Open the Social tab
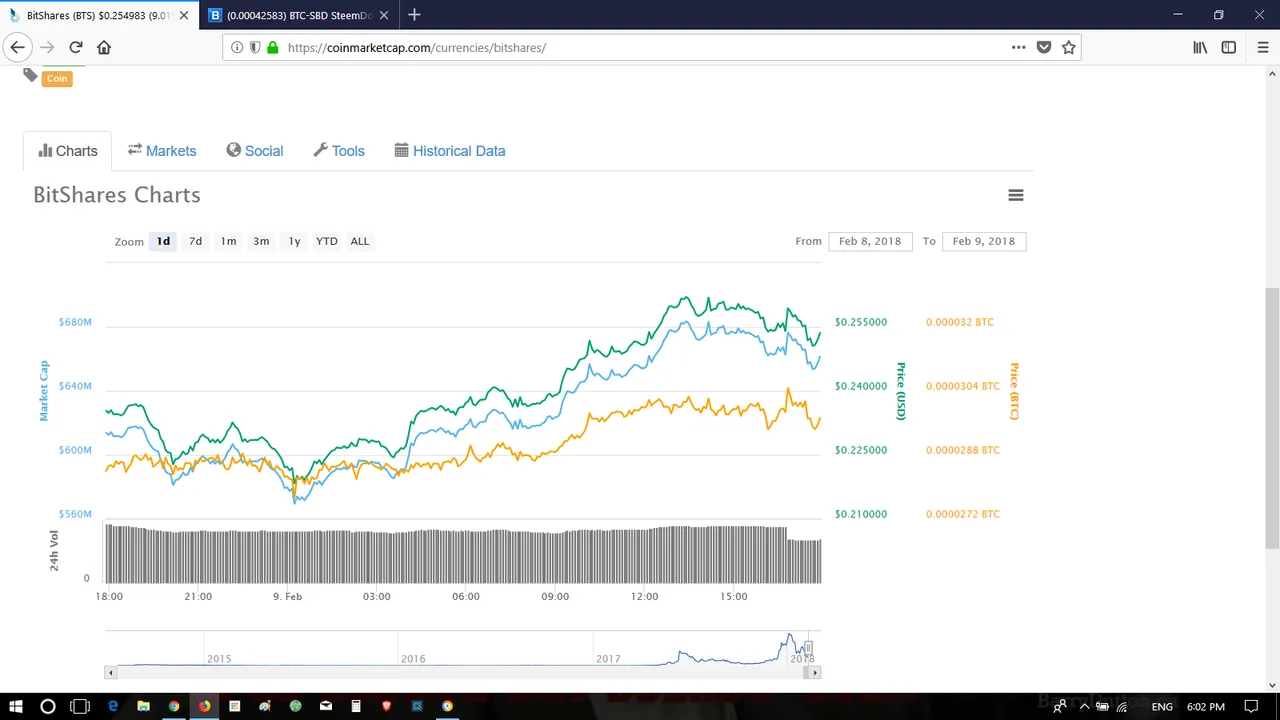The width and height of the screenshot is (1280, 720). (x=255, y=151)
